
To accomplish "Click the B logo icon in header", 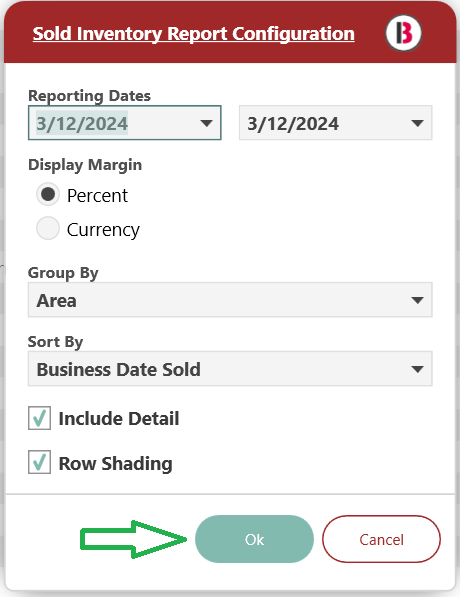I will pyautogui.click(x=403, y=33).
